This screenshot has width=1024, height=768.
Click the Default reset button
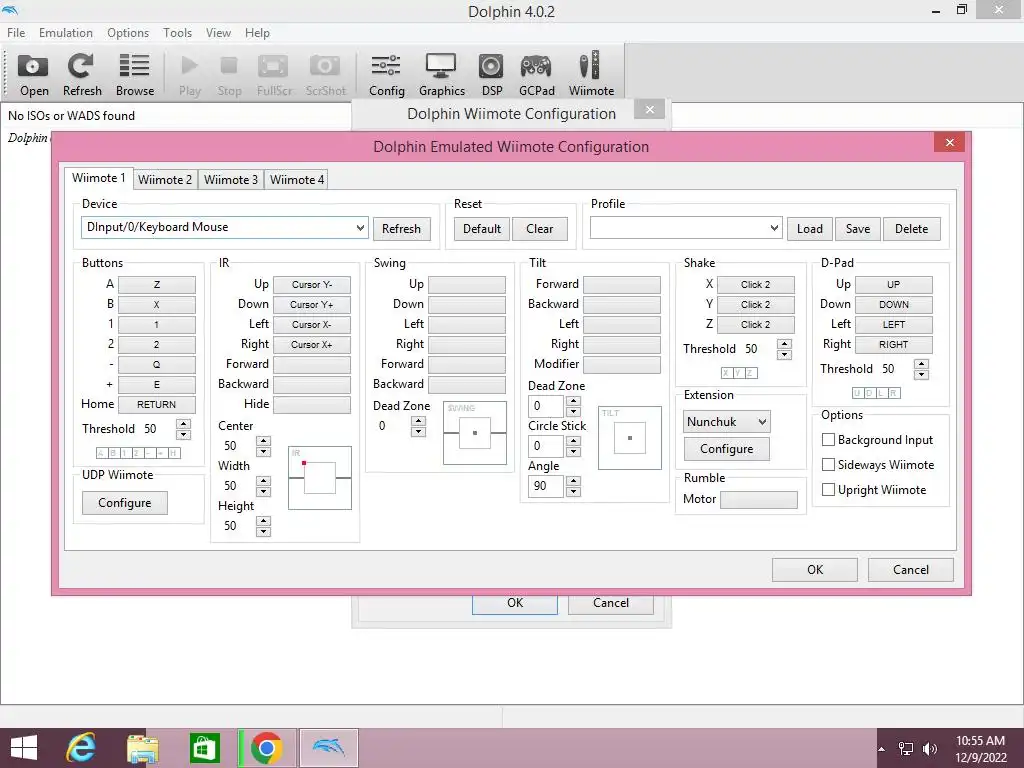481,229
